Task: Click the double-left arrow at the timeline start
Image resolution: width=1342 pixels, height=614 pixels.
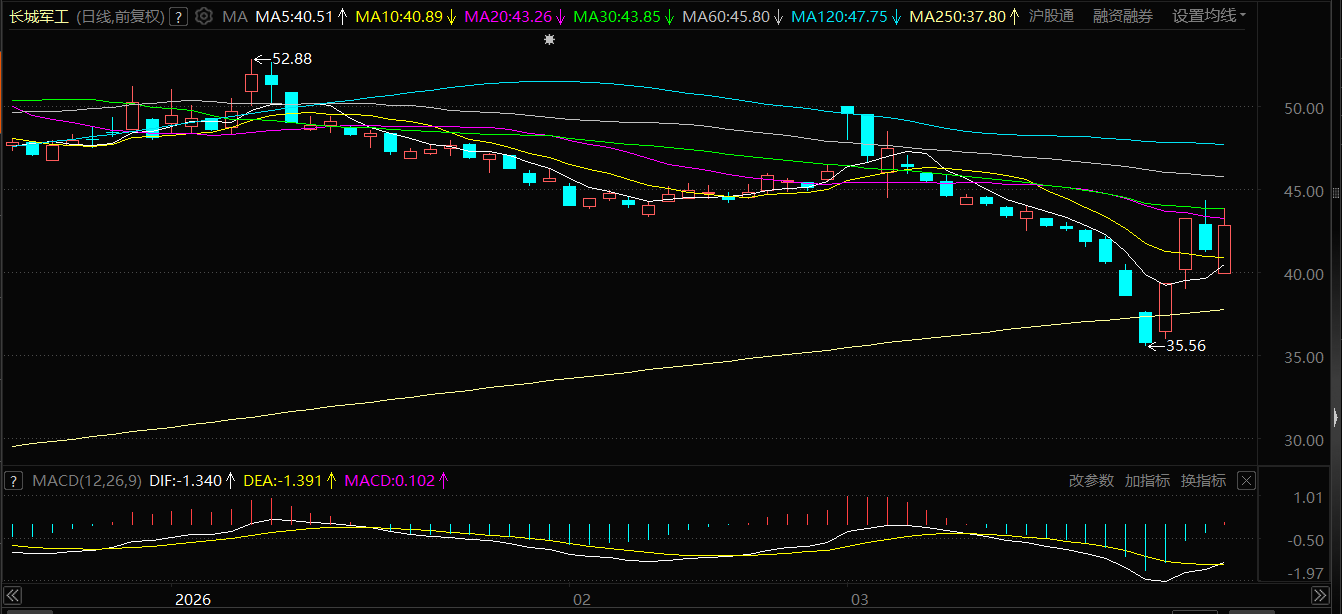Action: click(13, 594)
